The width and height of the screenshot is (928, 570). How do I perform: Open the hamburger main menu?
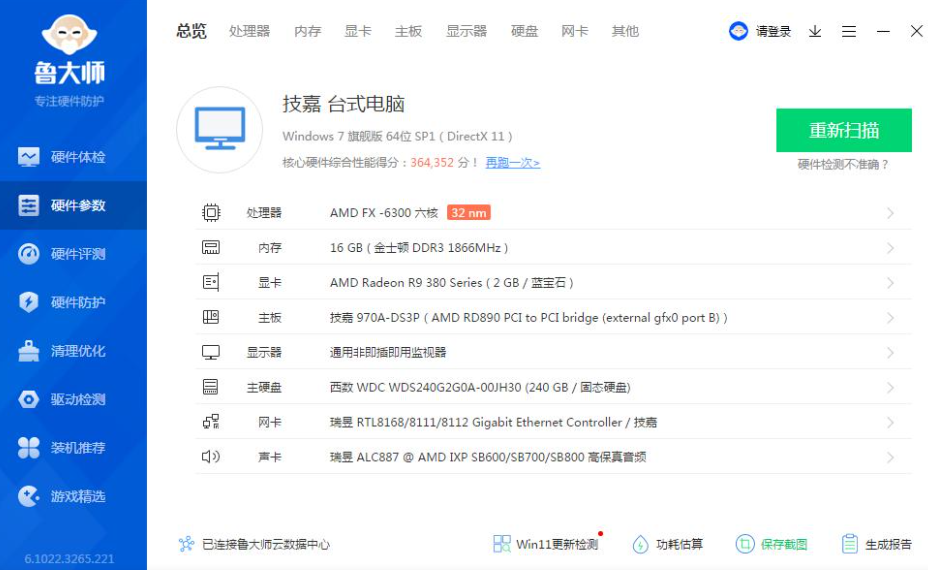(x=849, y=31)
